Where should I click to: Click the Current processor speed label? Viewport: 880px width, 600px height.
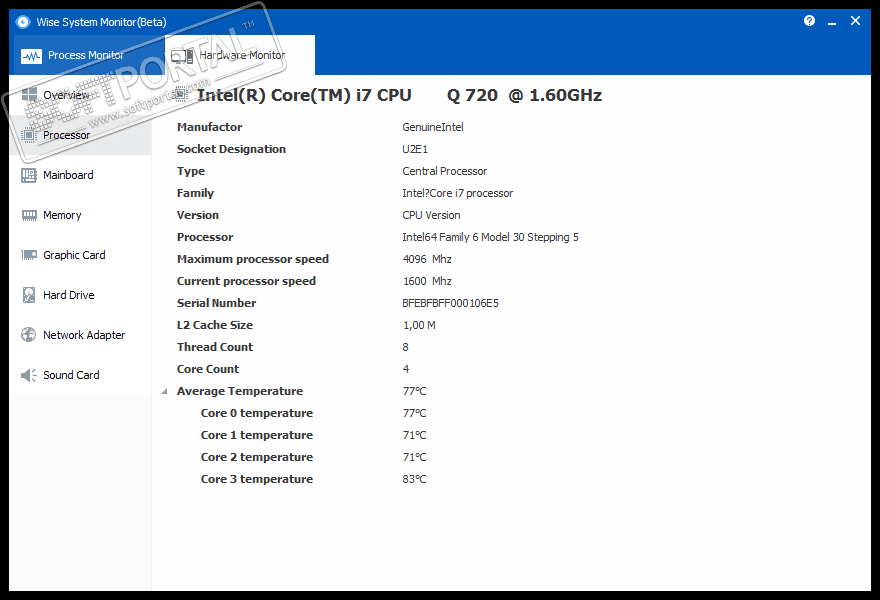pyautogui.click(x=246, y=281)
